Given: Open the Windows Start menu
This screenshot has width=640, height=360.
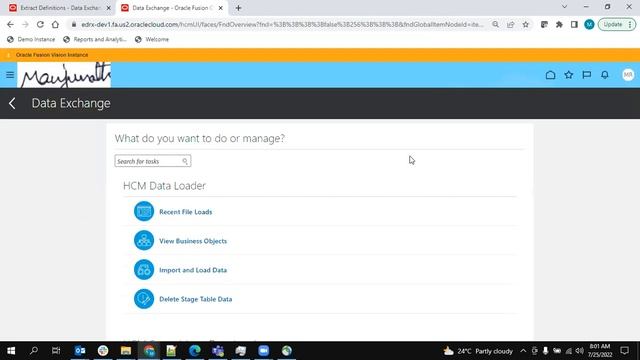Looking at the screenshot, I should pos(11,351).
